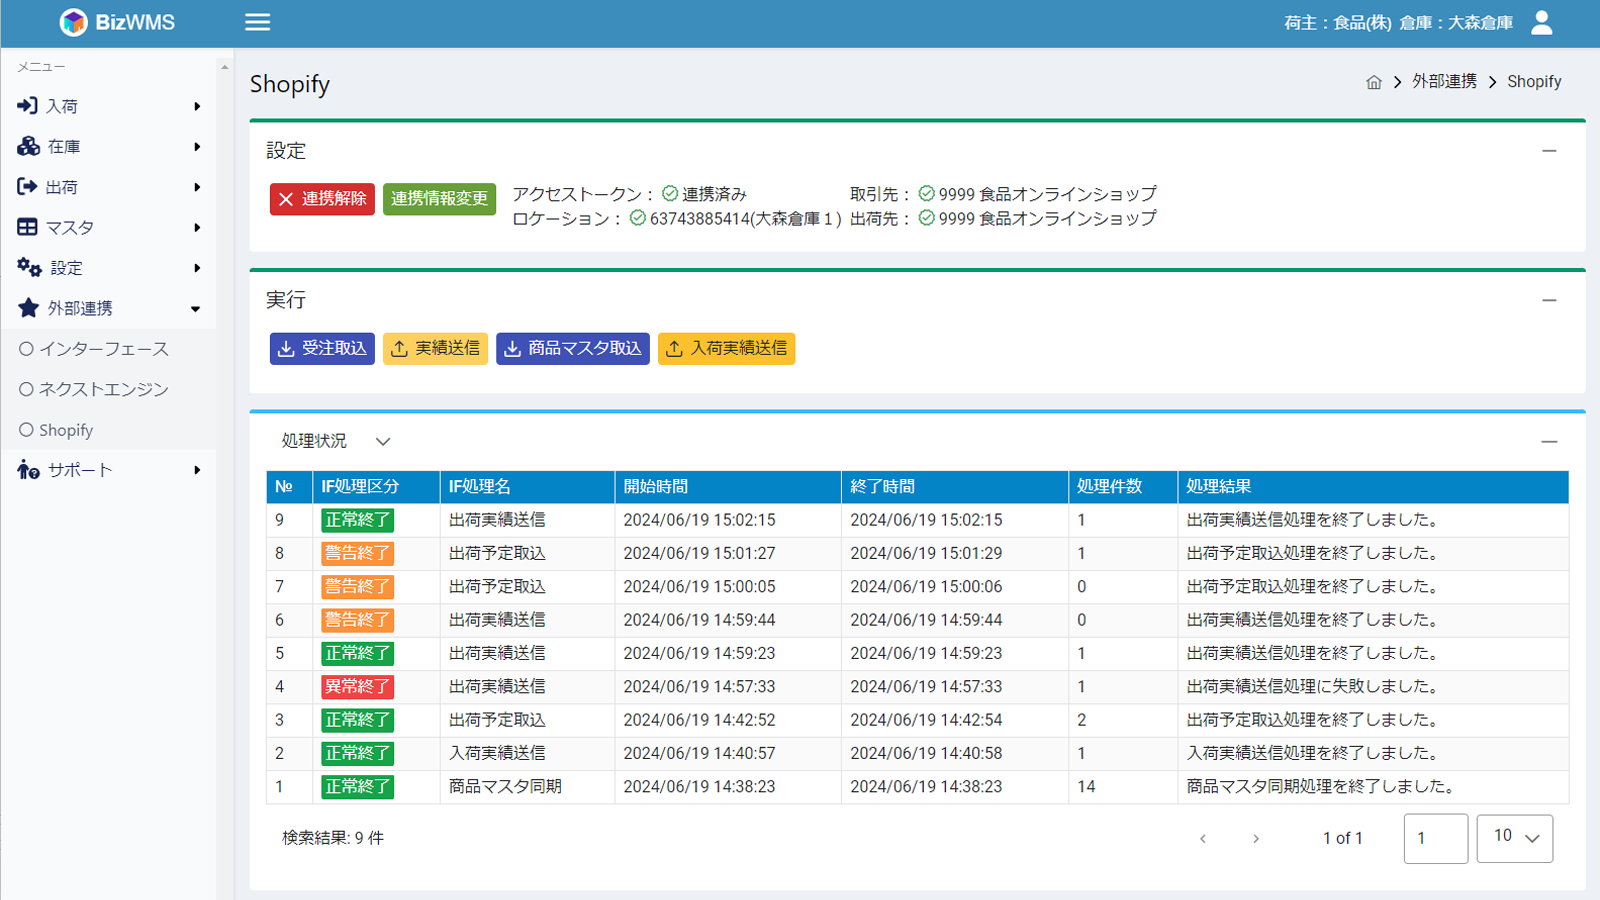This screenshot has width=1600, height=900.
Task: Click 商品マスタ同期 in row 1
Action: coord(505,787)
